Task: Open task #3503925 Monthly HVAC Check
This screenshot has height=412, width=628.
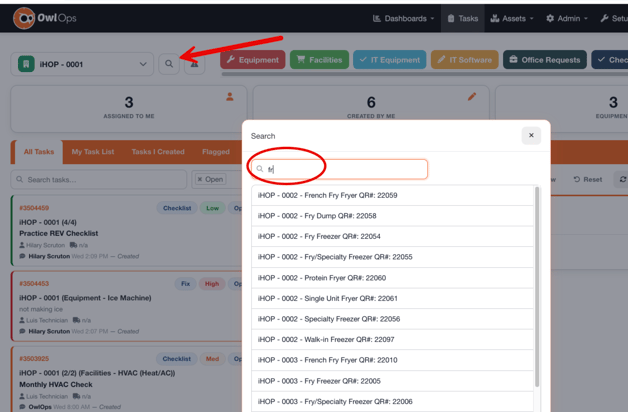Action: (127, 380)
